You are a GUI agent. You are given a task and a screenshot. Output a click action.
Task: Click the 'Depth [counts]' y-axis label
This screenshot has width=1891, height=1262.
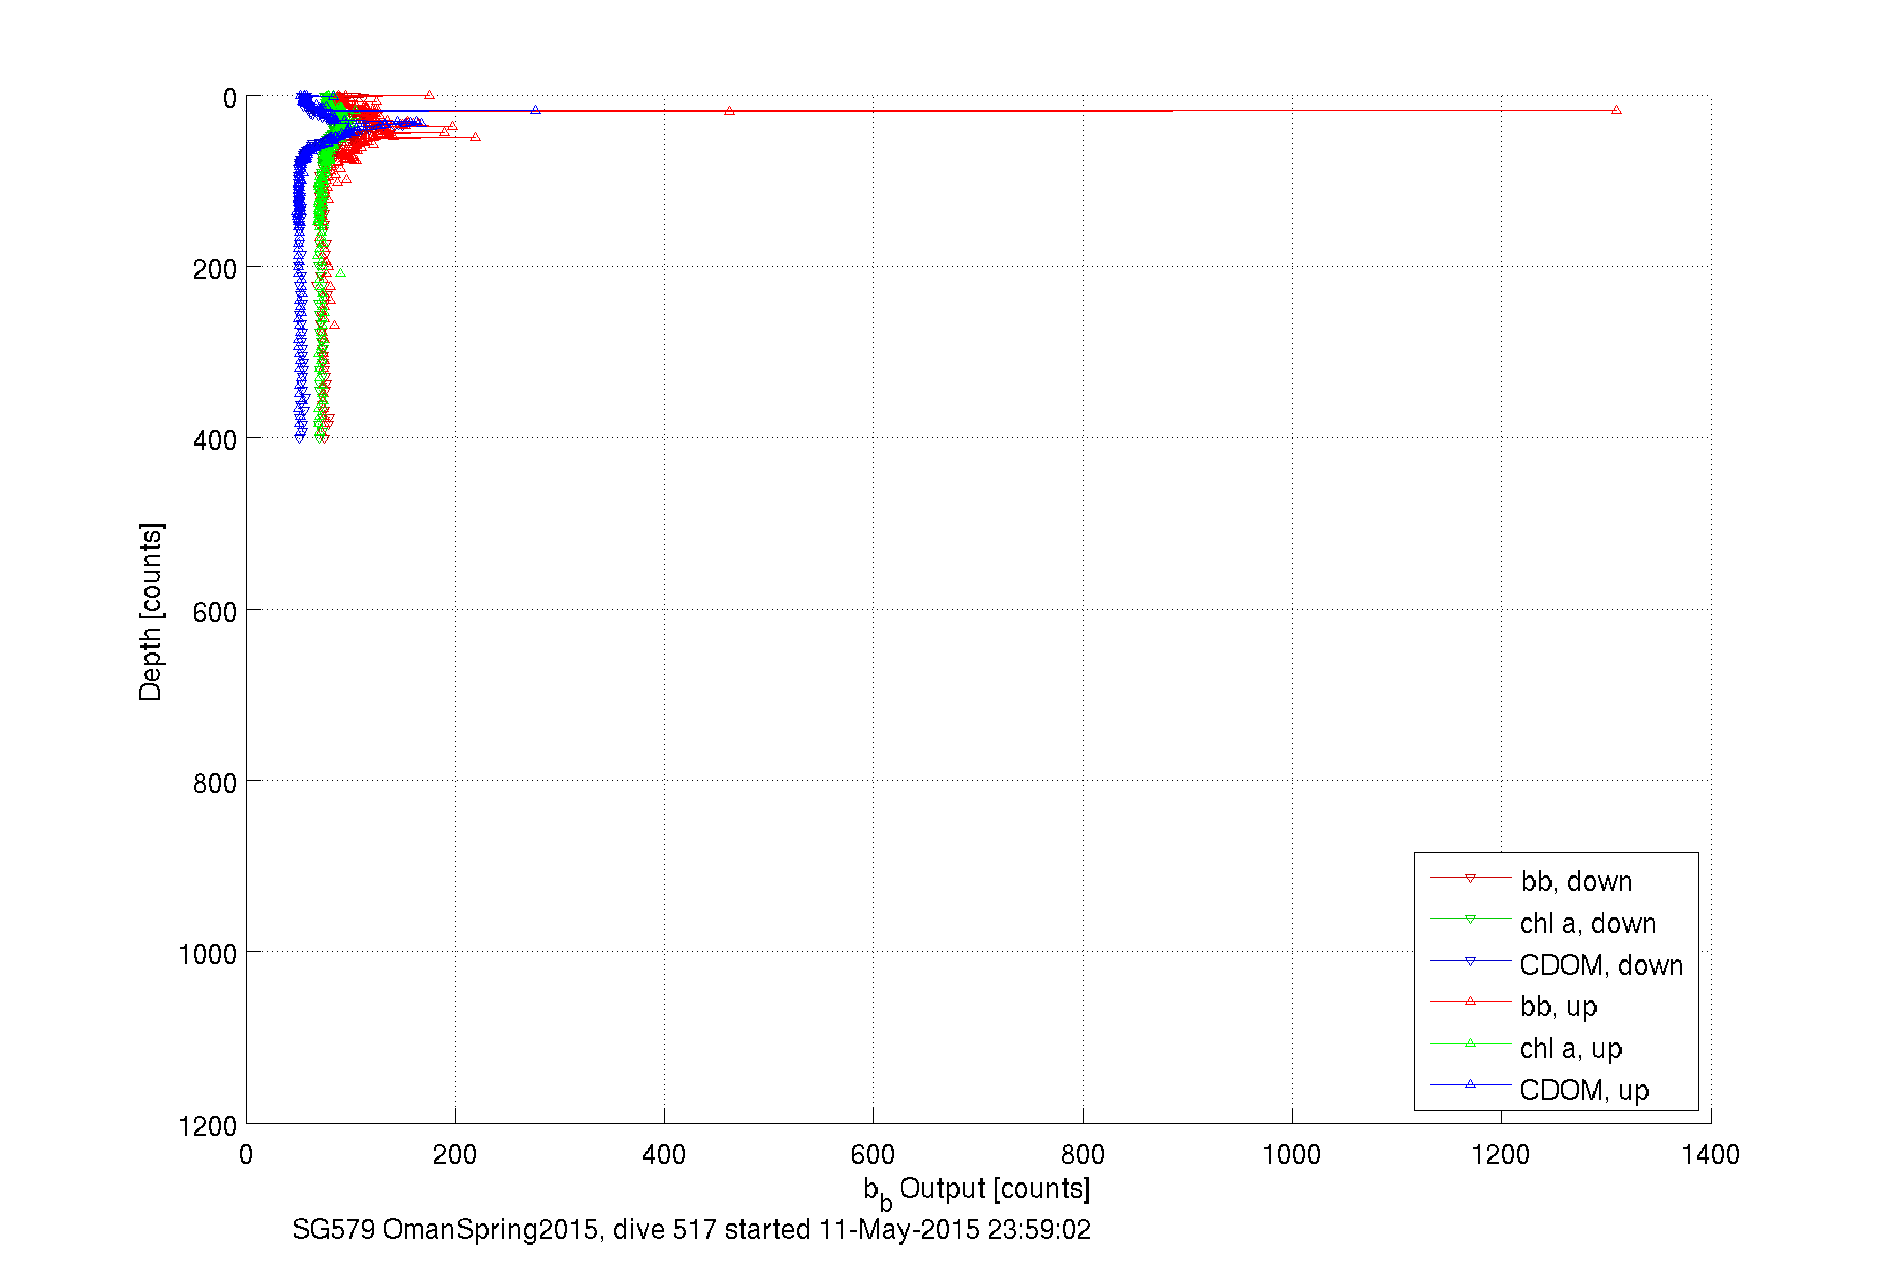point(151,611)
